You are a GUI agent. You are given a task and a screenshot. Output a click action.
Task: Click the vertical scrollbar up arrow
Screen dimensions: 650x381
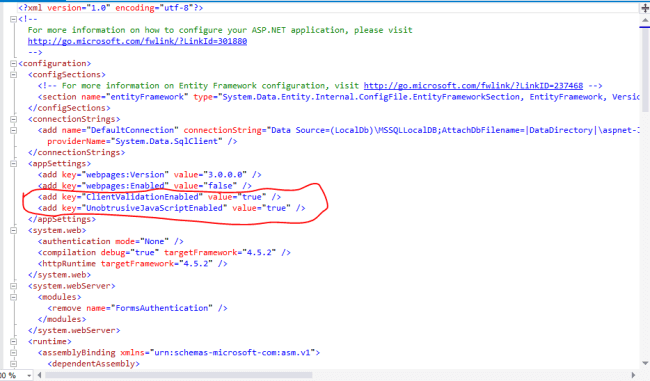[x=645, y=20]
